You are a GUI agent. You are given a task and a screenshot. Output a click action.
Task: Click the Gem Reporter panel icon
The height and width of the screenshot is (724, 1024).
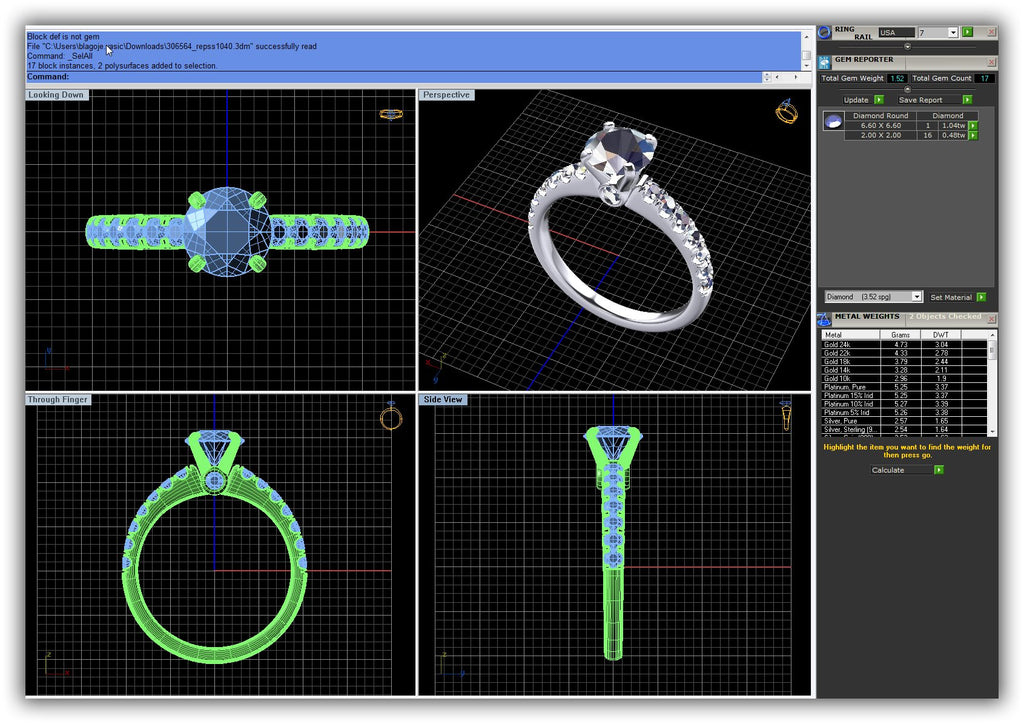point(826,61)
